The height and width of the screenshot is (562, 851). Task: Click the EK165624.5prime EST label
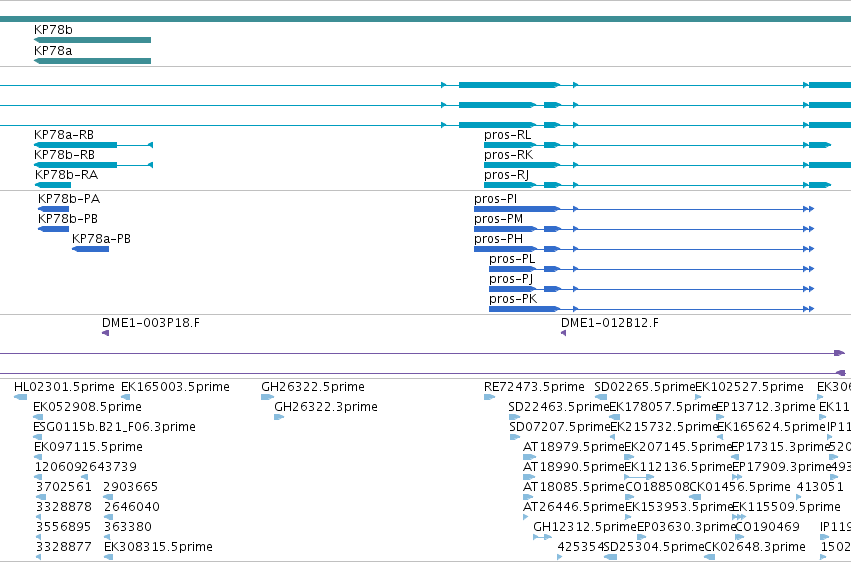pos(771,427)
